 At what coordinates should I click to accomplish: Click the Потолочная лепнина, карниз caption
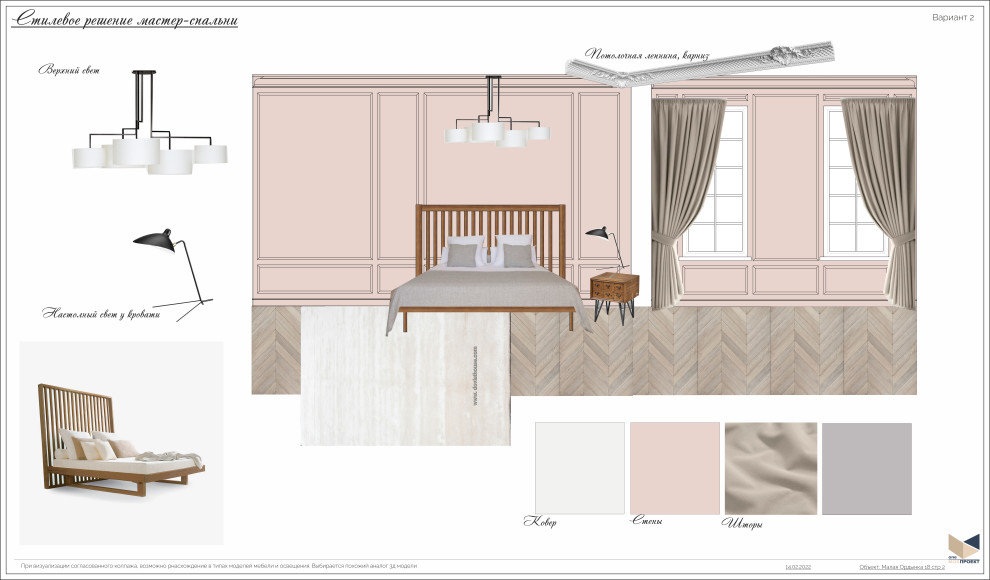coord(646,56)
